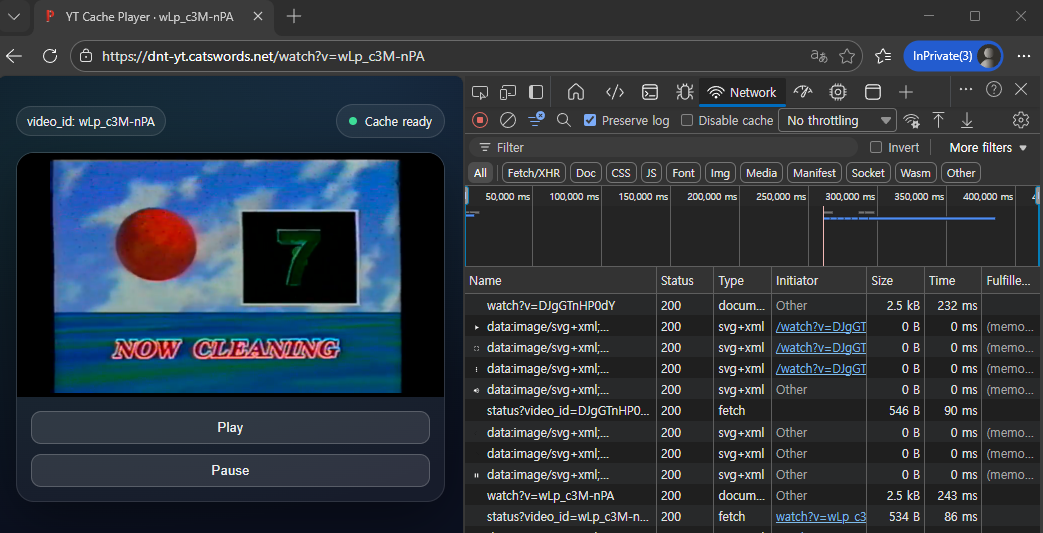Check the Invert filter checkbox
Image resolution: width=1043 pixels, height=533 pixels.
(876, 147)
